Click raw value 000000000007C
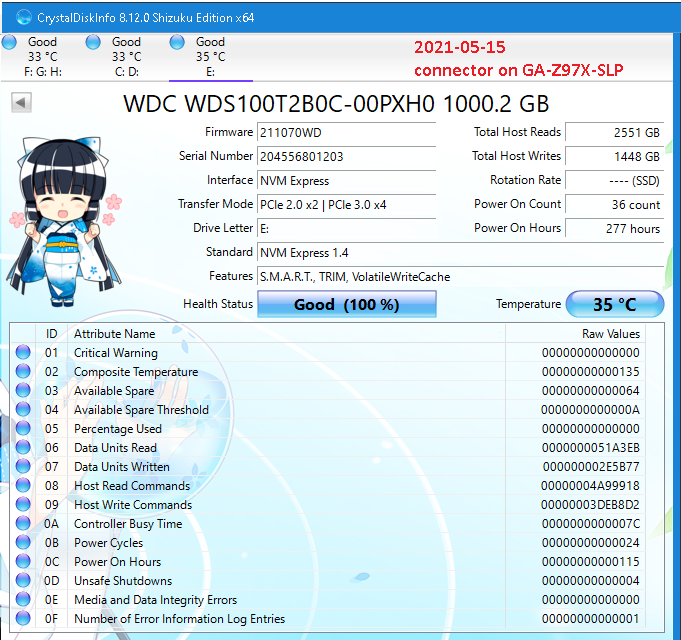Viewport: 681px width, 640px height. [591, 524]
